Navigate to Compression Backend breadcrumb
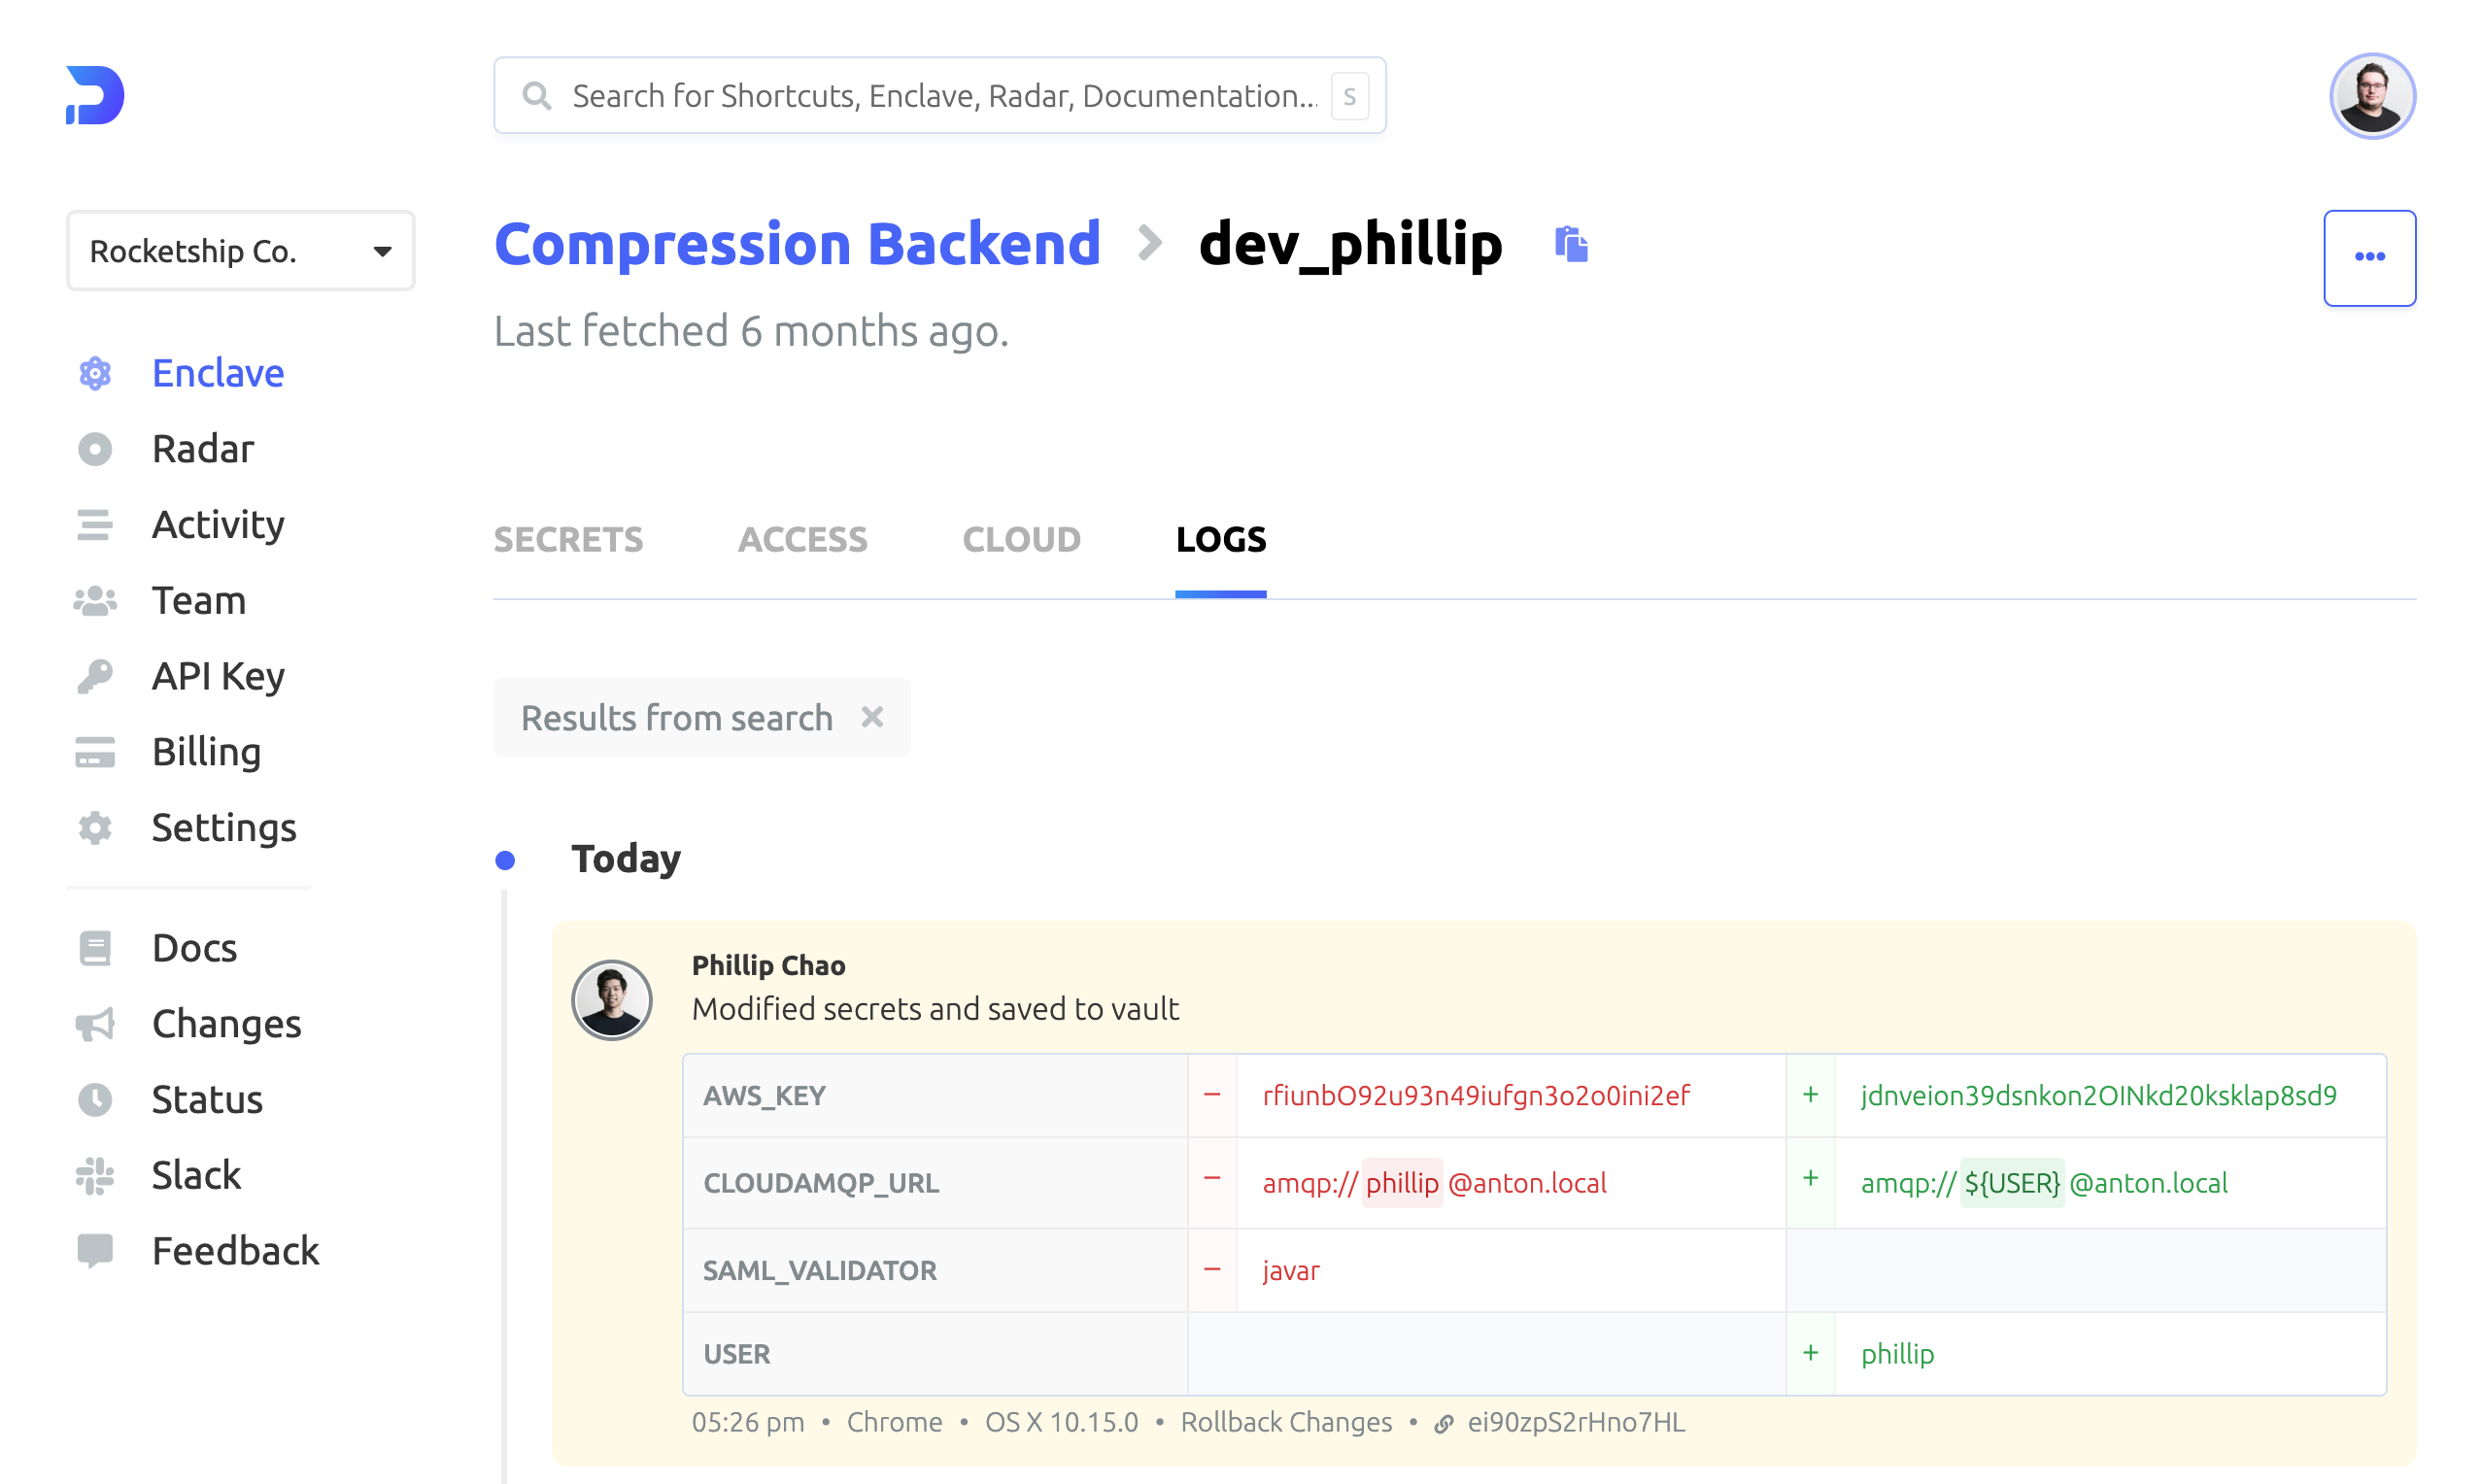This screenshot has width=2483, height=1484. pyautogui.click(x=797, y=244)
